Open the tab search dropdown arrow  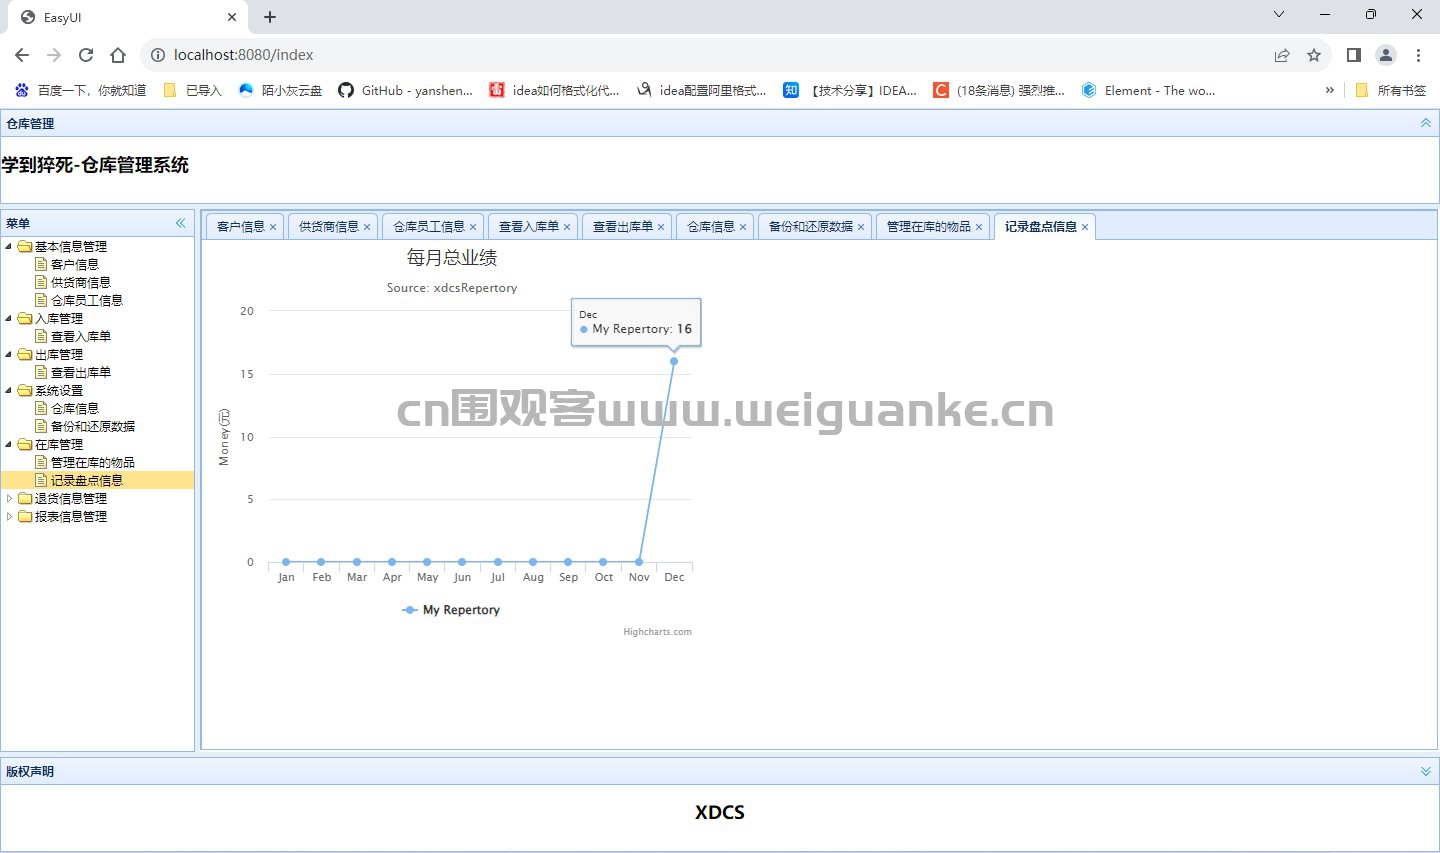tap(1279, 14)
